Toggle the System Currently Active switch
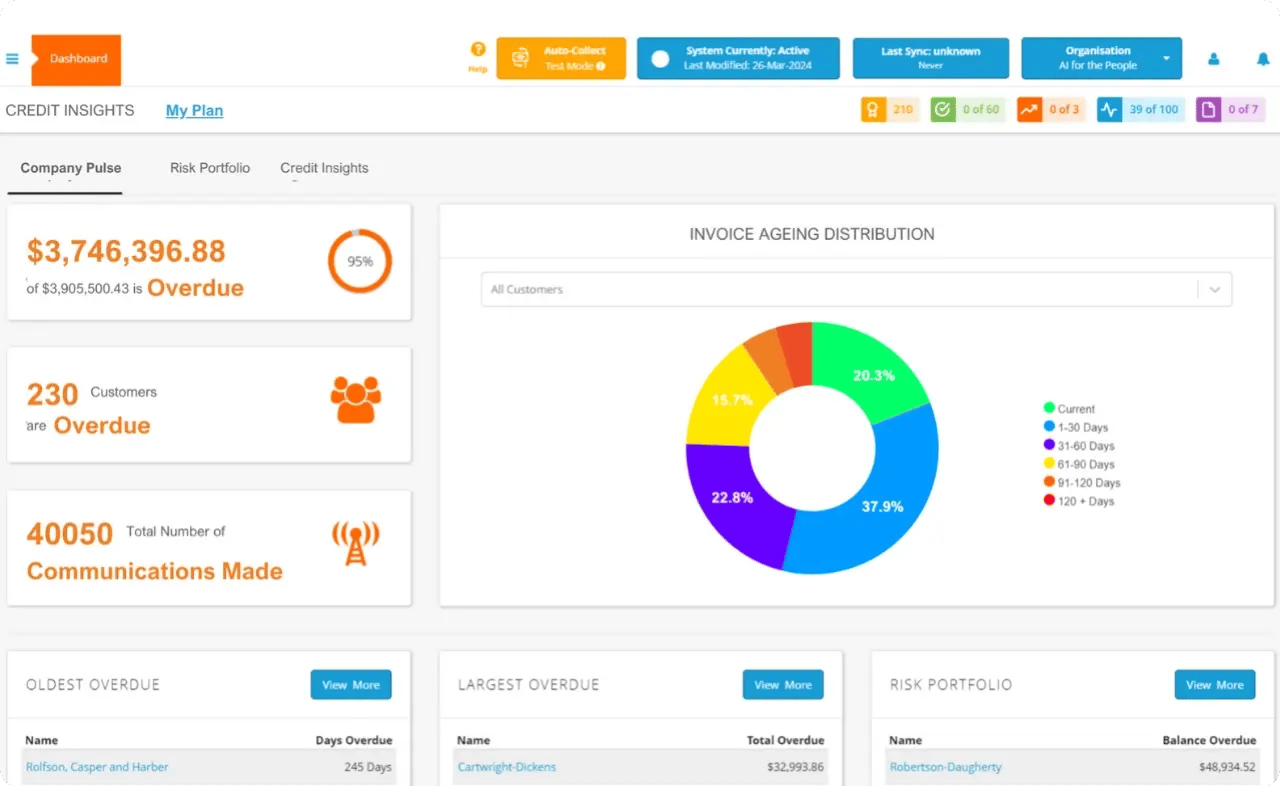This screenshot has width=1280, height=800. [x=660, y=58]
